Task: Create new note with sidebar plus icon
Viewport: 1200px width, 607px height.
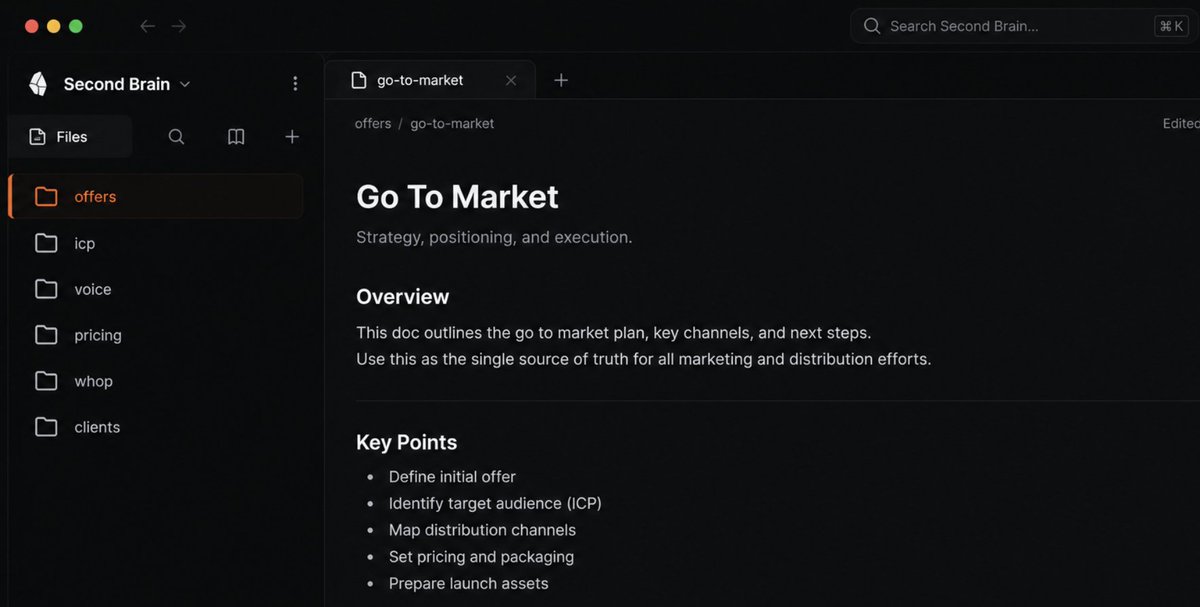Action: [x=292, y=137]
